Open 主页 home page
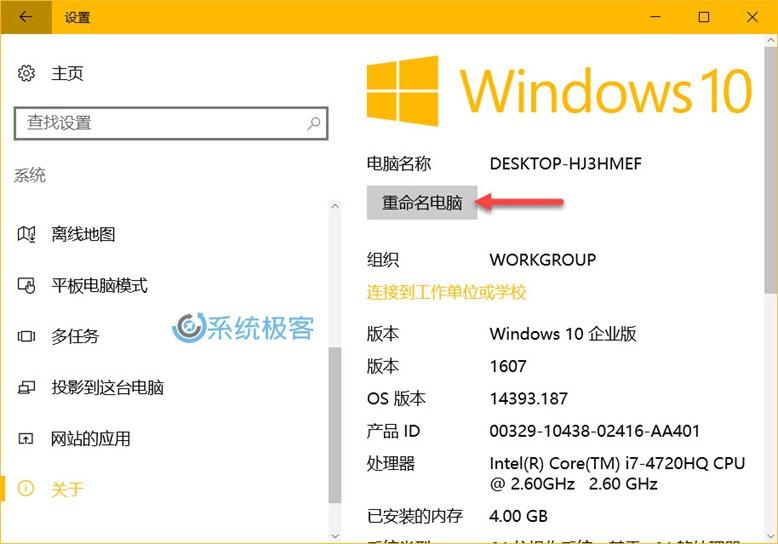This screenshot has width=778, height=544. [67, 73]
